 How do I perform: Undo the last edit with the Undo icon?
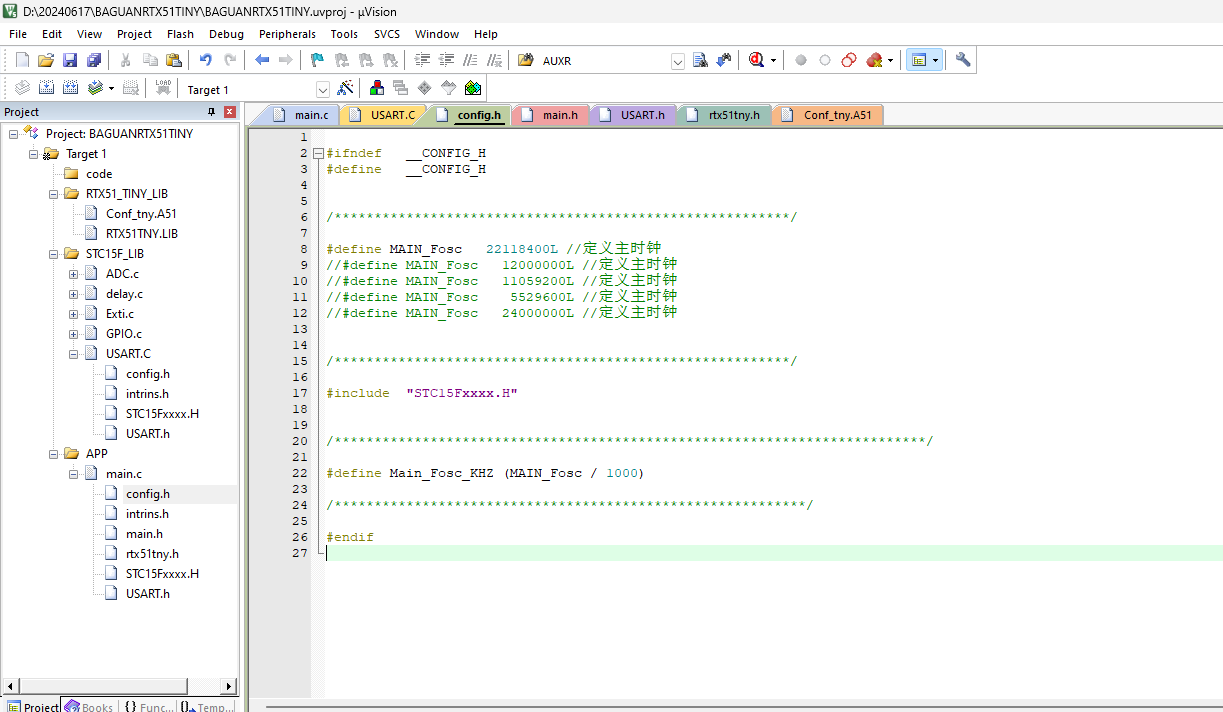(206, 60)
